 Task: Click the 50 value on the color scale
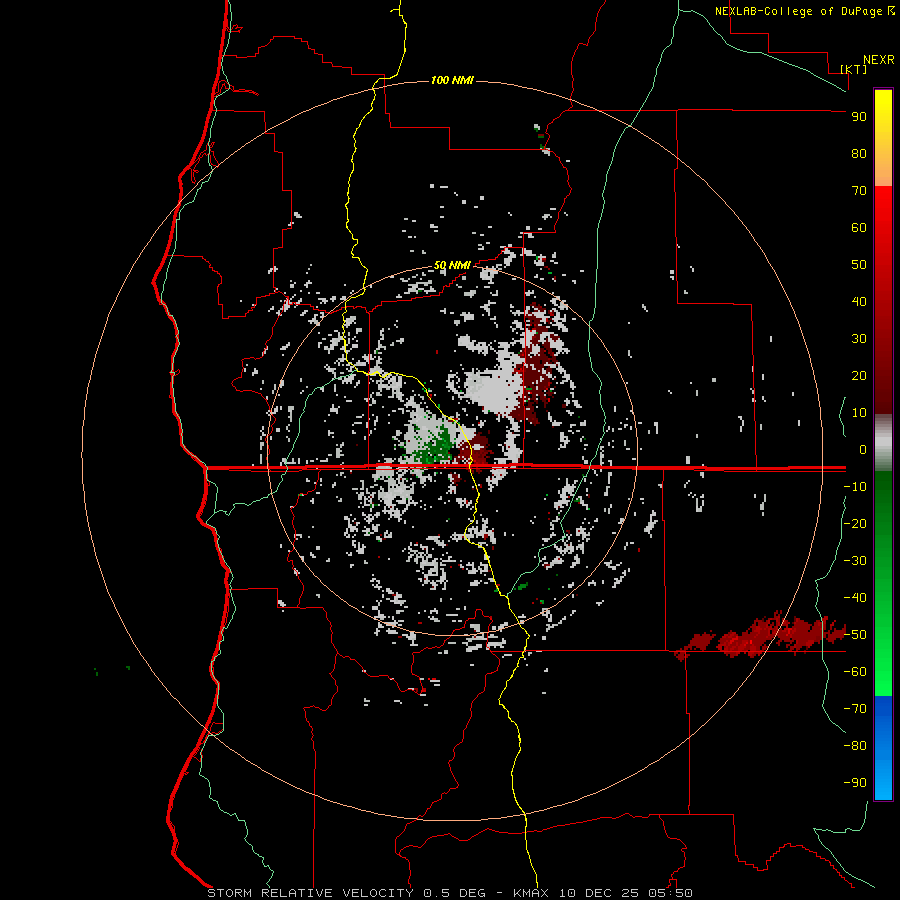click(x=859, y=265)
